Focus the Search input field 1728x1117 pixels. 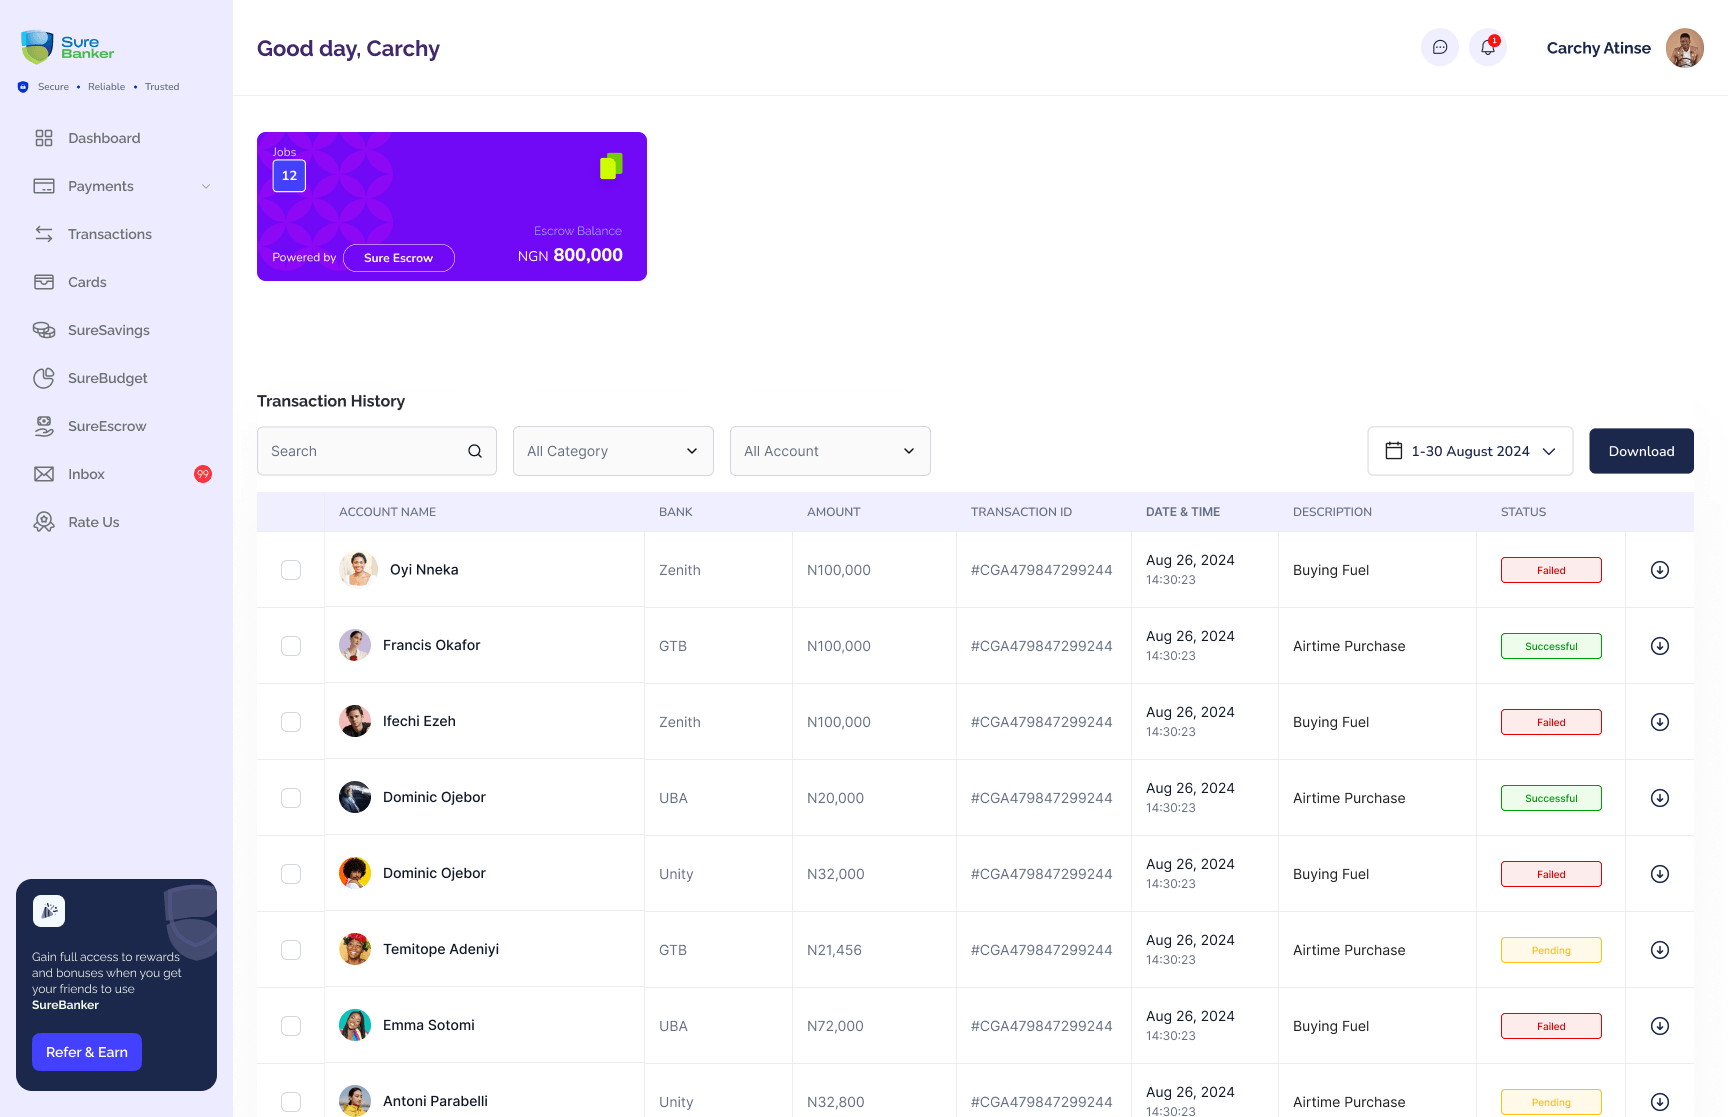coord(377,451)
